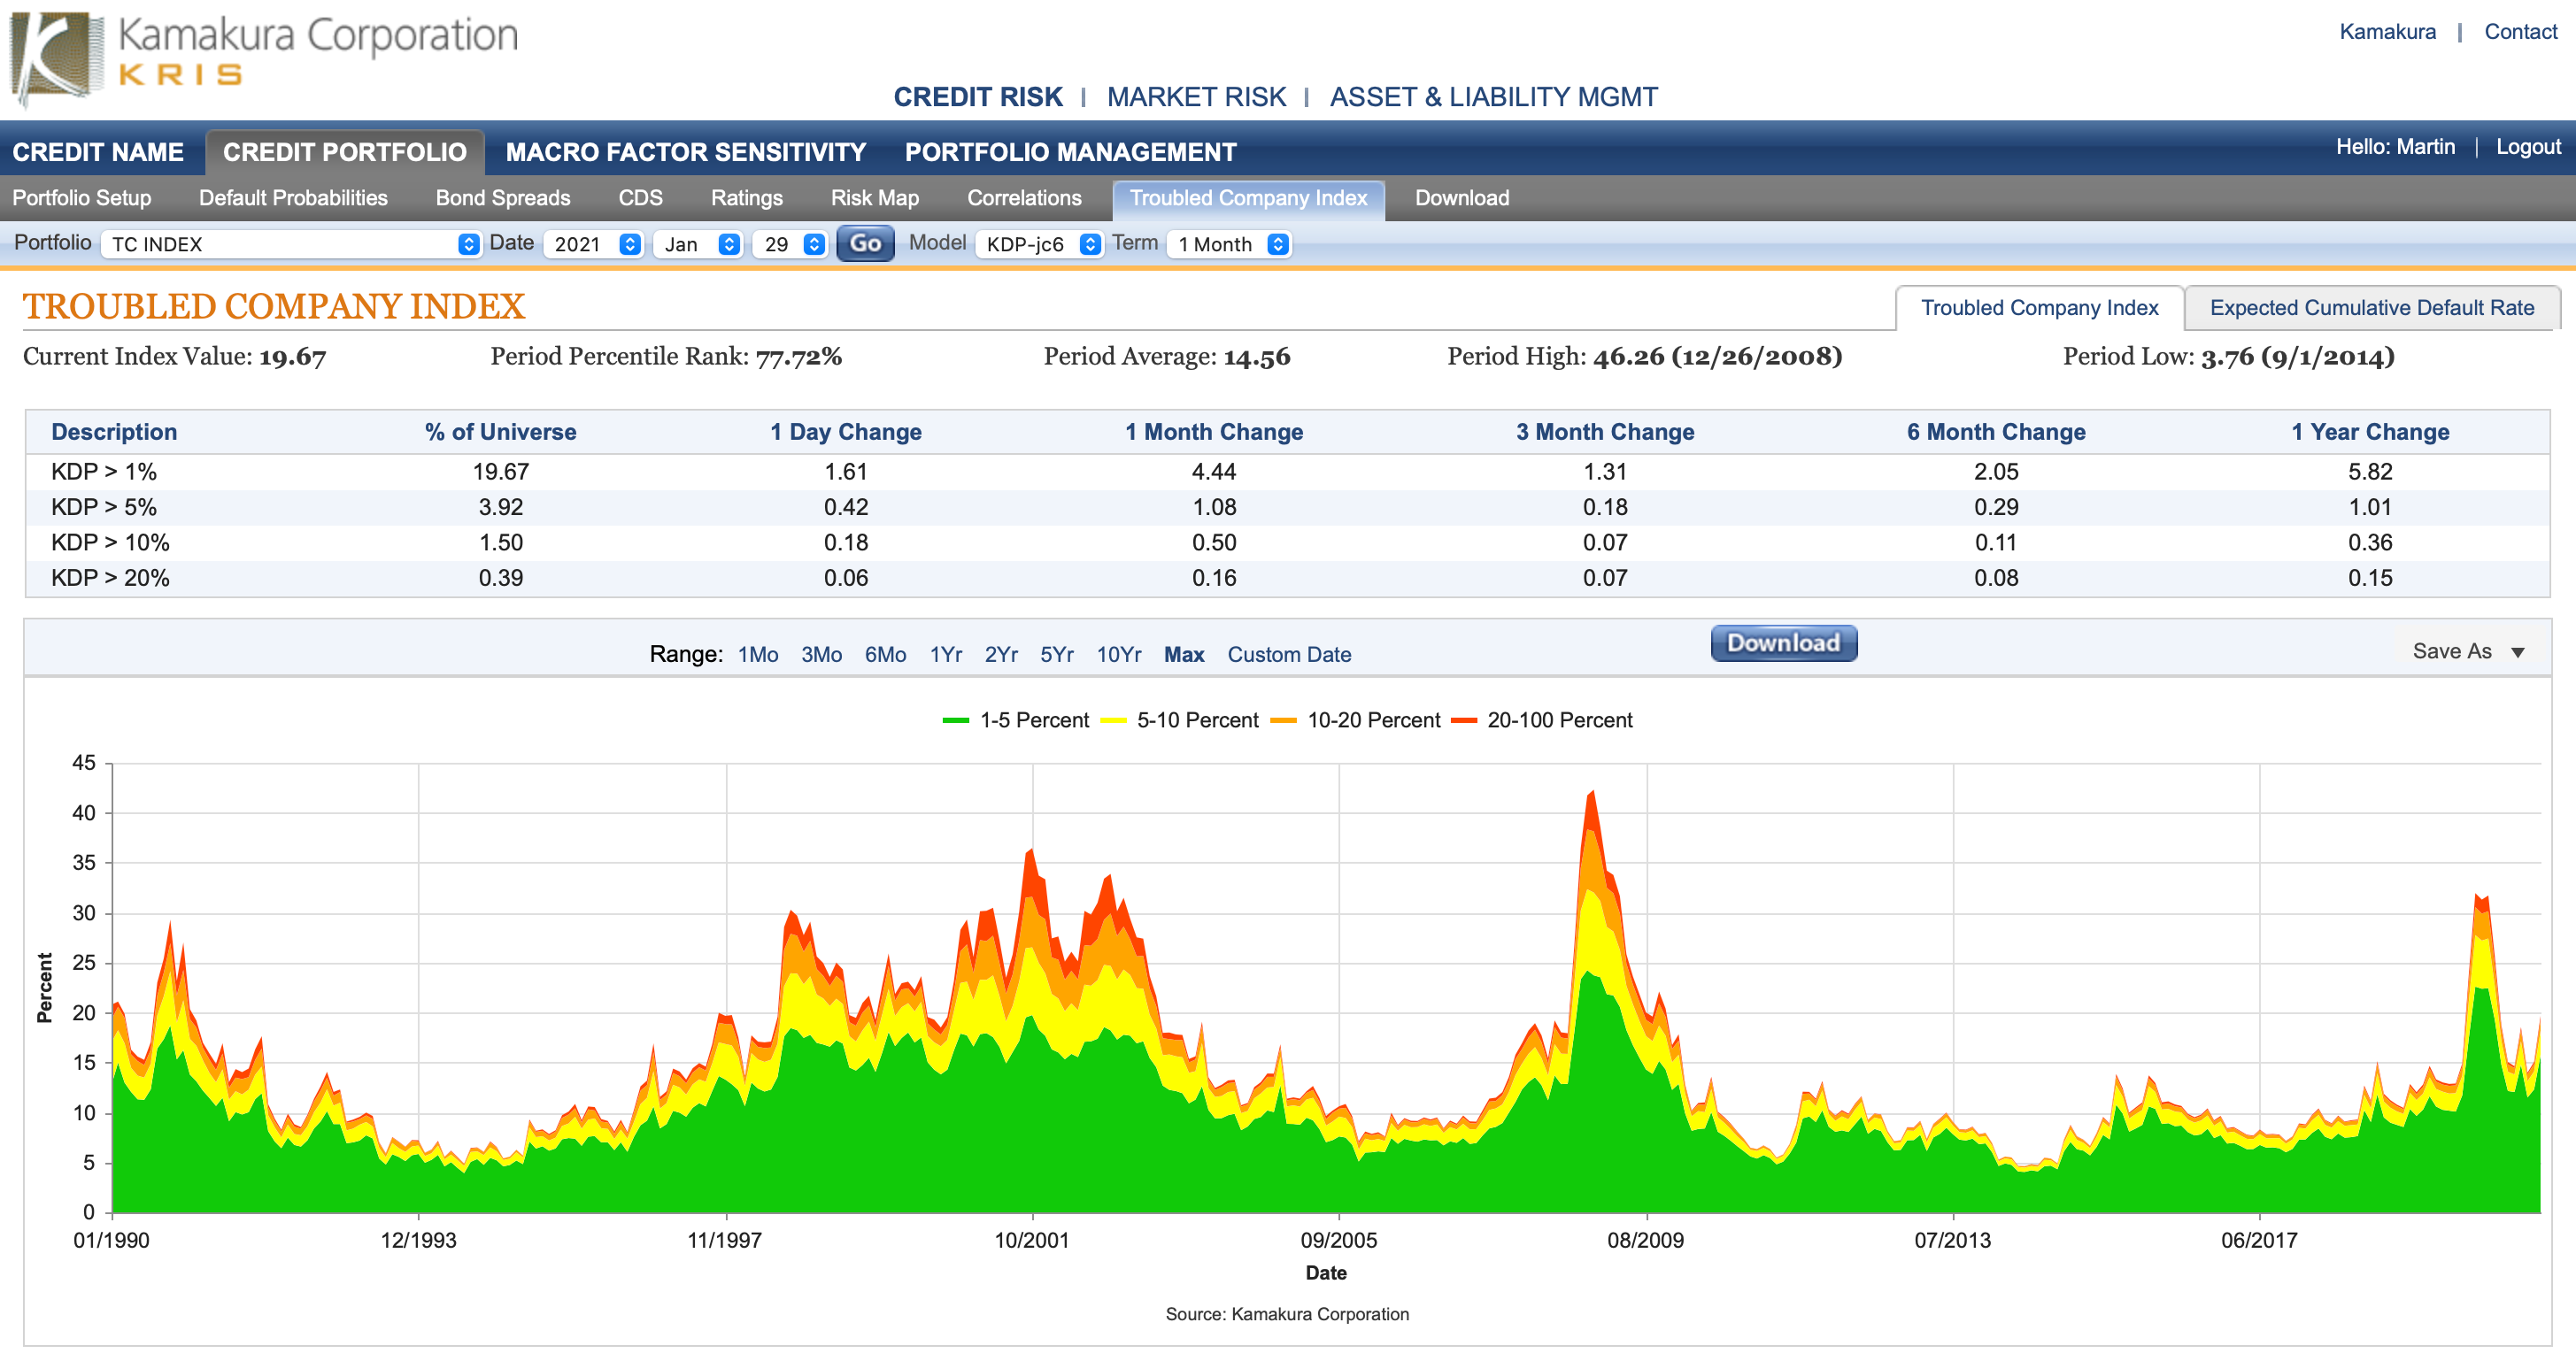Switch to Expected Cumulative Default Rate tab
Image resolution: width=2576 pixels, height=1361 pixels.
click(2372, 308)
